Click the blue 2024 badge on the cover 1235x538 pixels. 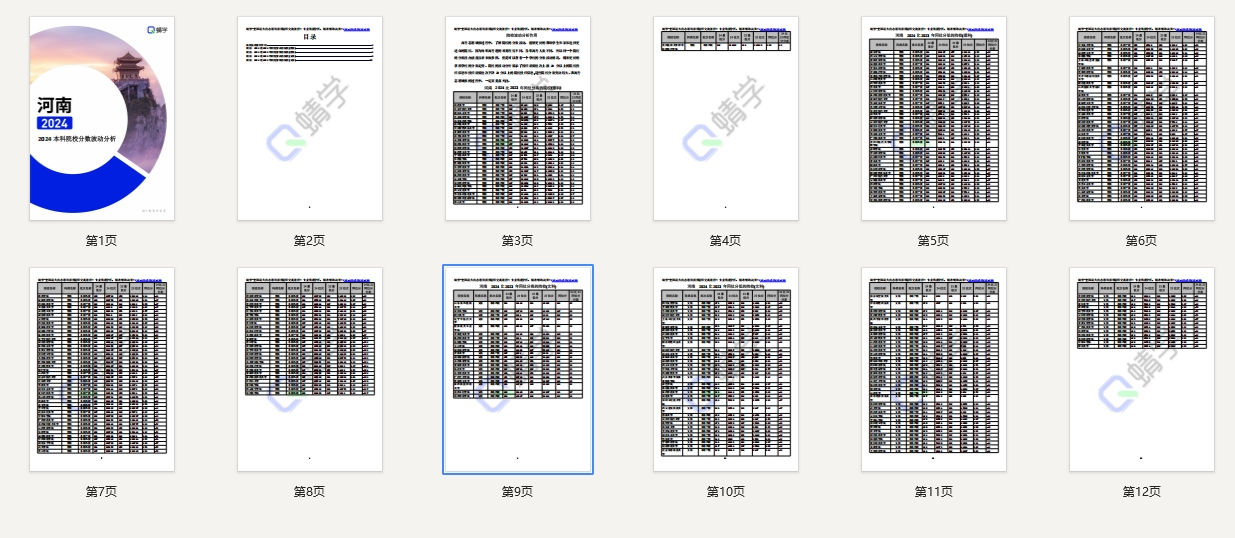coord(54,123)
